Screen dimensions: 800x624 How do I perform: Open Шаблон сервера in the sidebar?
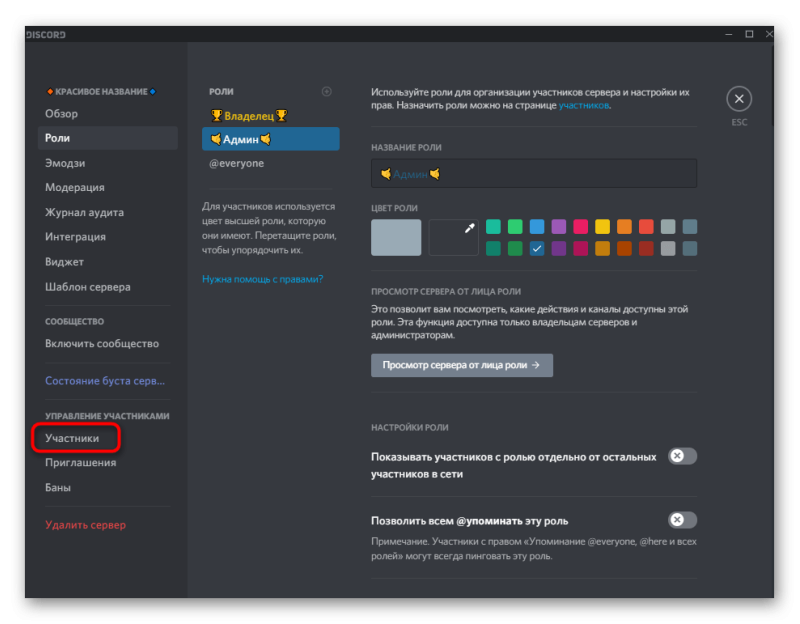coord(108,287)
